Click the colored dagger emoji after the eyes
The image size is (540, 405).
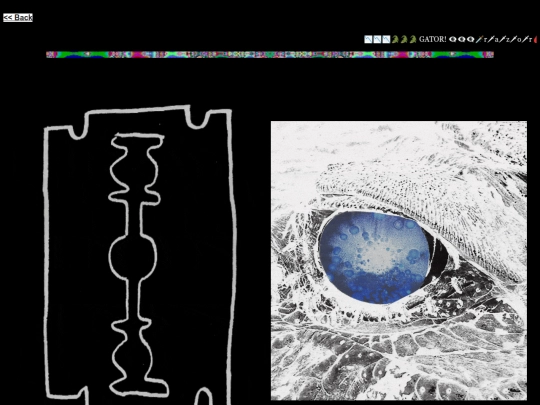(x=479, y=39)
